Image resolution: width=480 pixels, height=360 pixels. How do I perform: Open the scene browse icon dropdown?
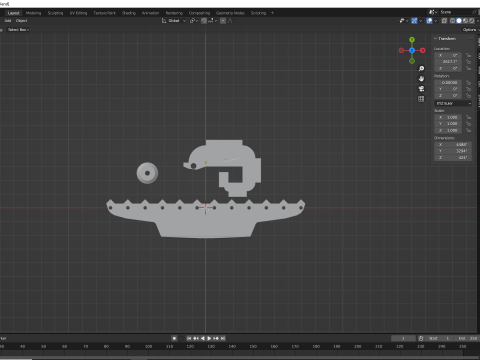pyautogui.click(x=433, y=12)
